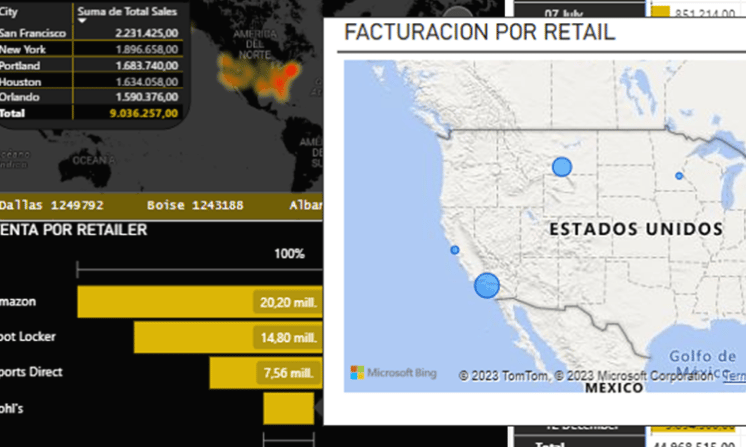Click the 1.896.658,00 sales value
This screenshot has width=746, height=447.
pyautogui.click(x=147, y=49)
